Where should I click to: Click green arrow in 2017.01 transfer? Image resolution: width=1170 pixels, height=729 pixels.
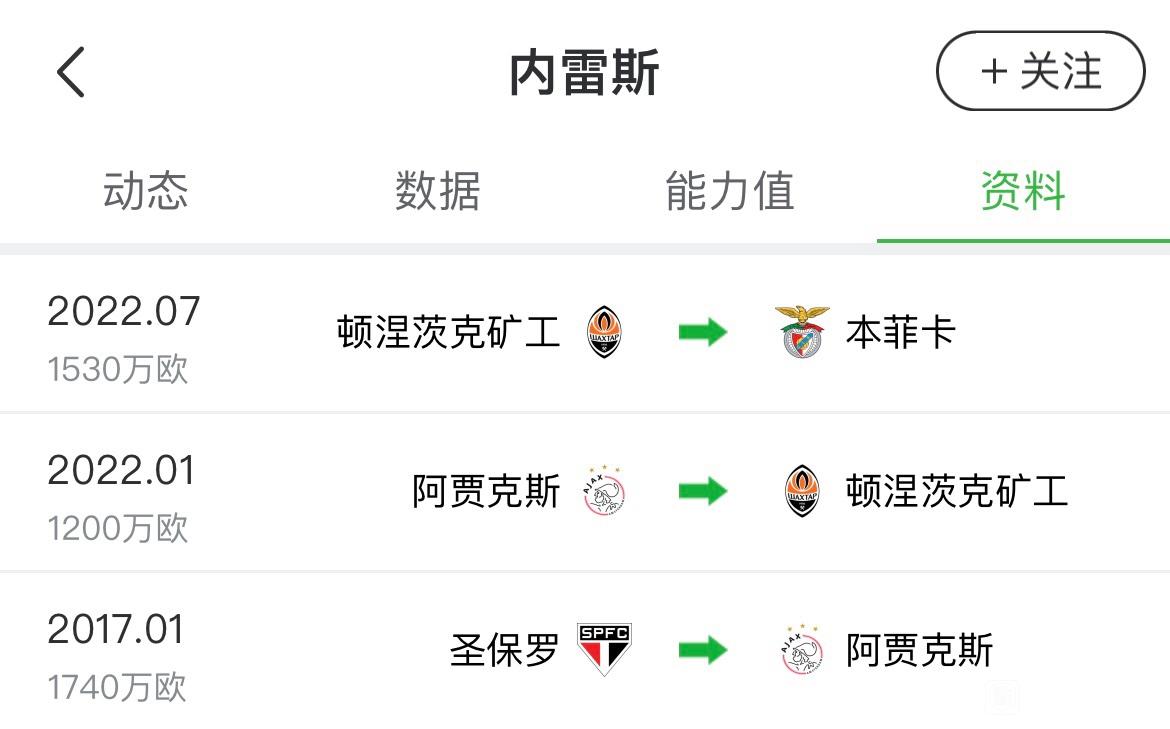tap(703, 650)
